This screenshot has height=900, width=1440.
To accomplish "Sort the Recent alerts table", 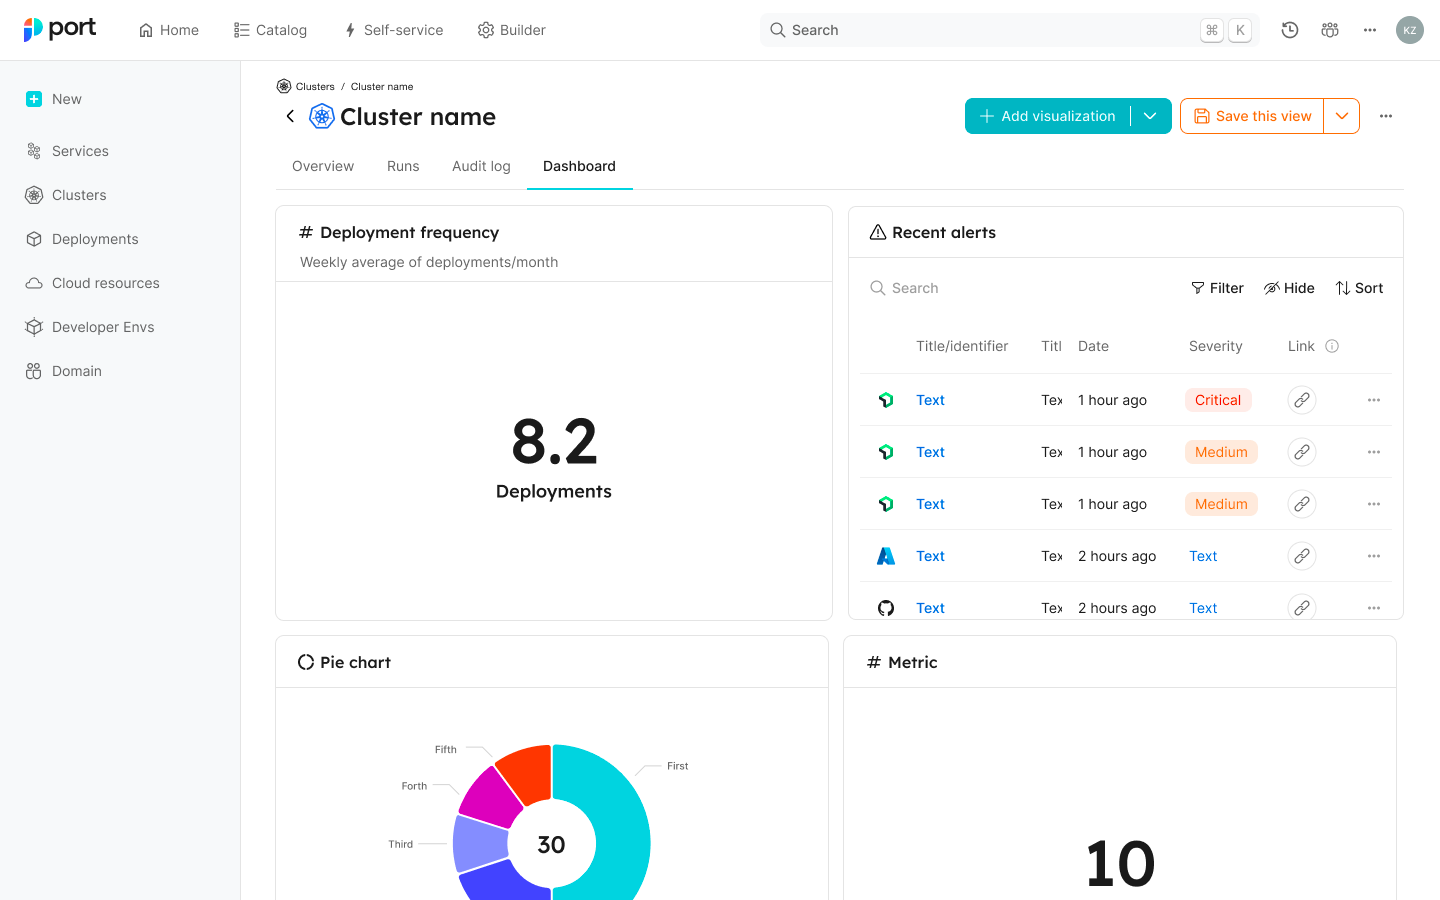I will (x=1359, y=288).
